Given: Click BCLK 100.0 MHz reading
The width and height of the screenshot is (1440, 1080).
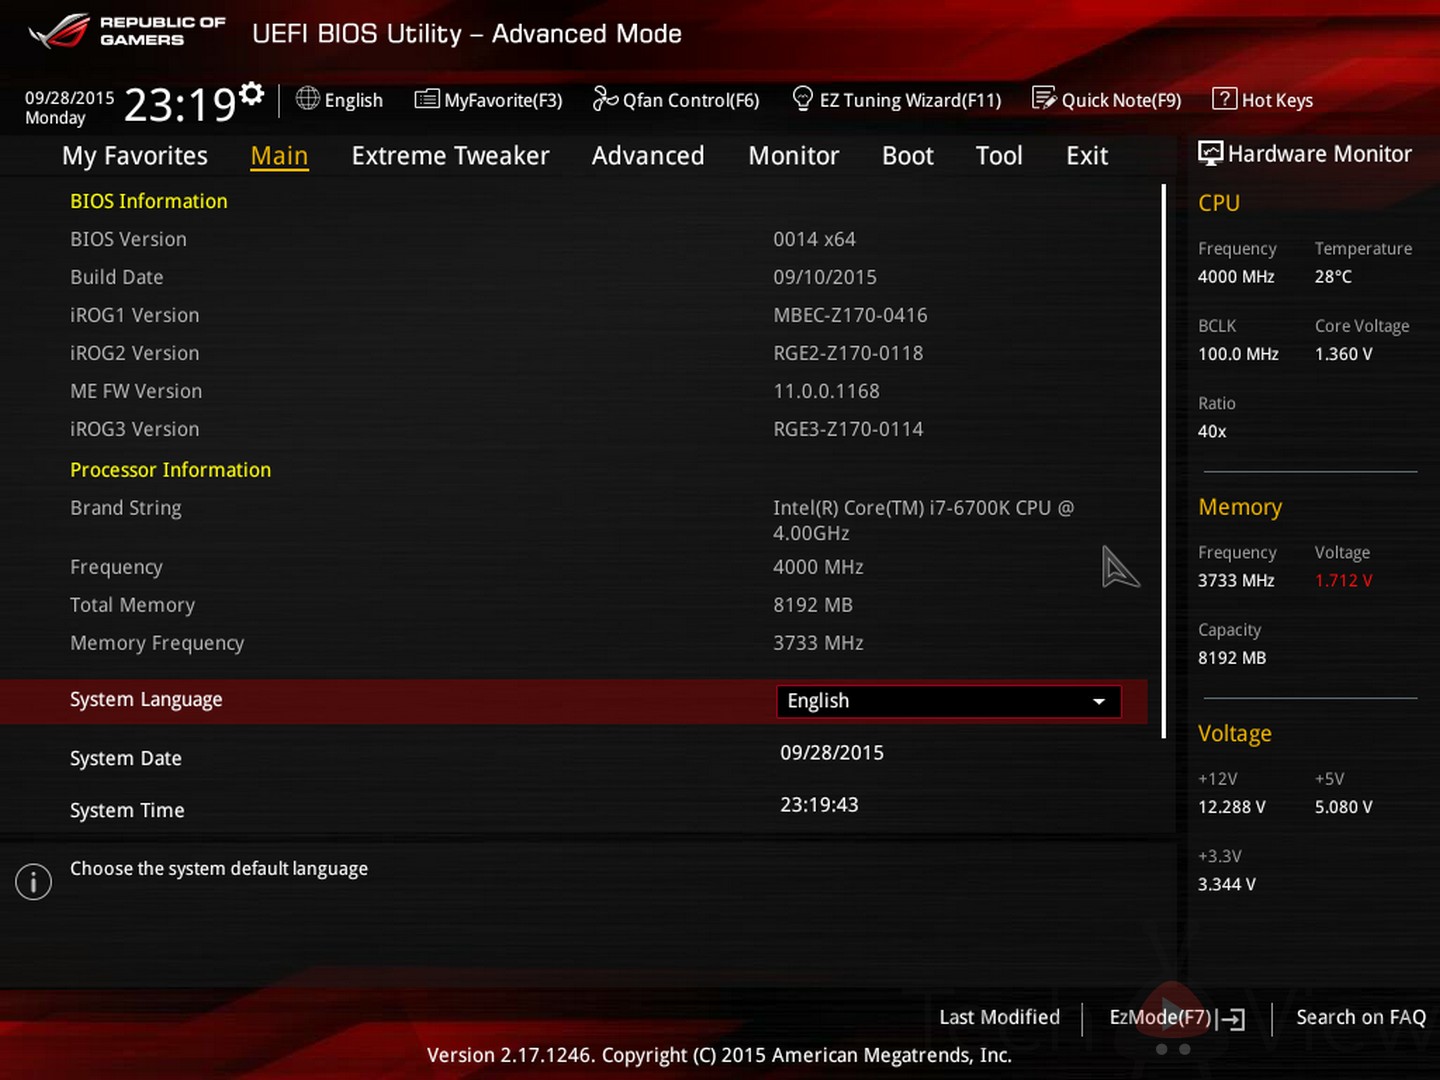Looking at the screenshot, I should tap(1238, 354).
